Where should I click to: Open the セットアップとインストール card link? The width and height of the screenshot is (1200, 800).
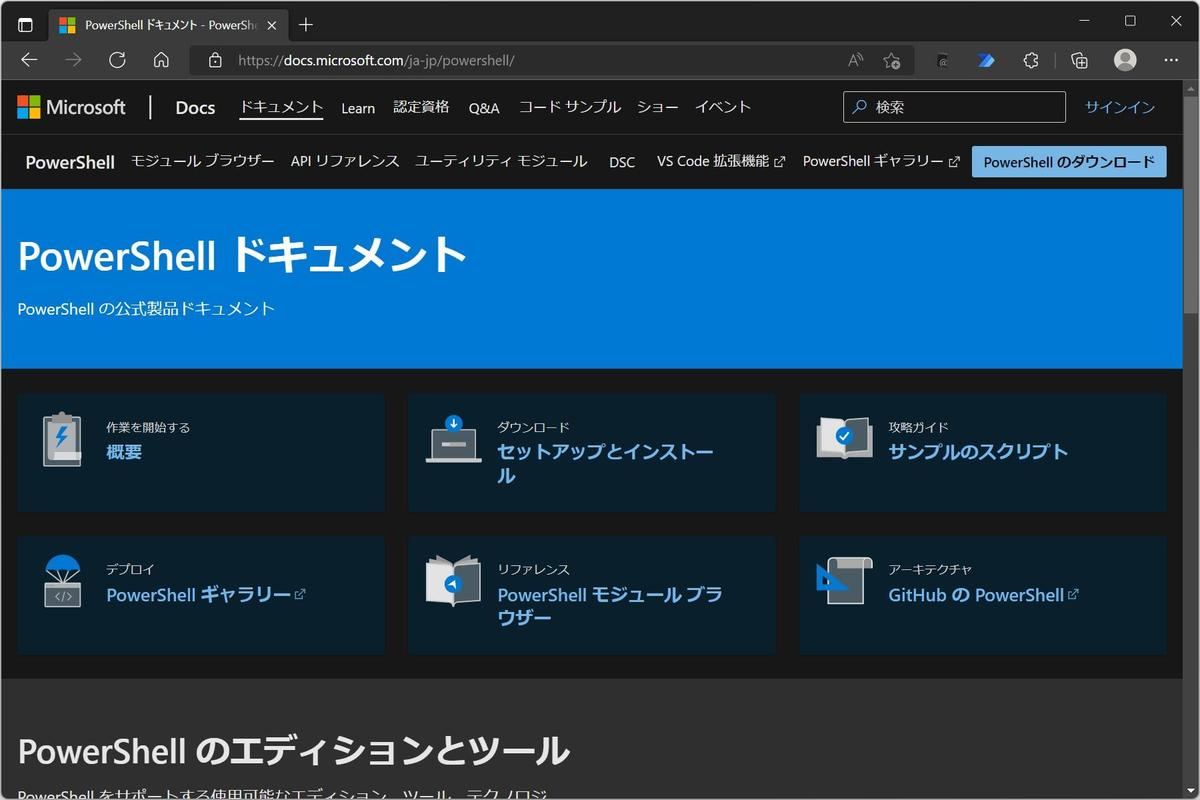point(605,464)
